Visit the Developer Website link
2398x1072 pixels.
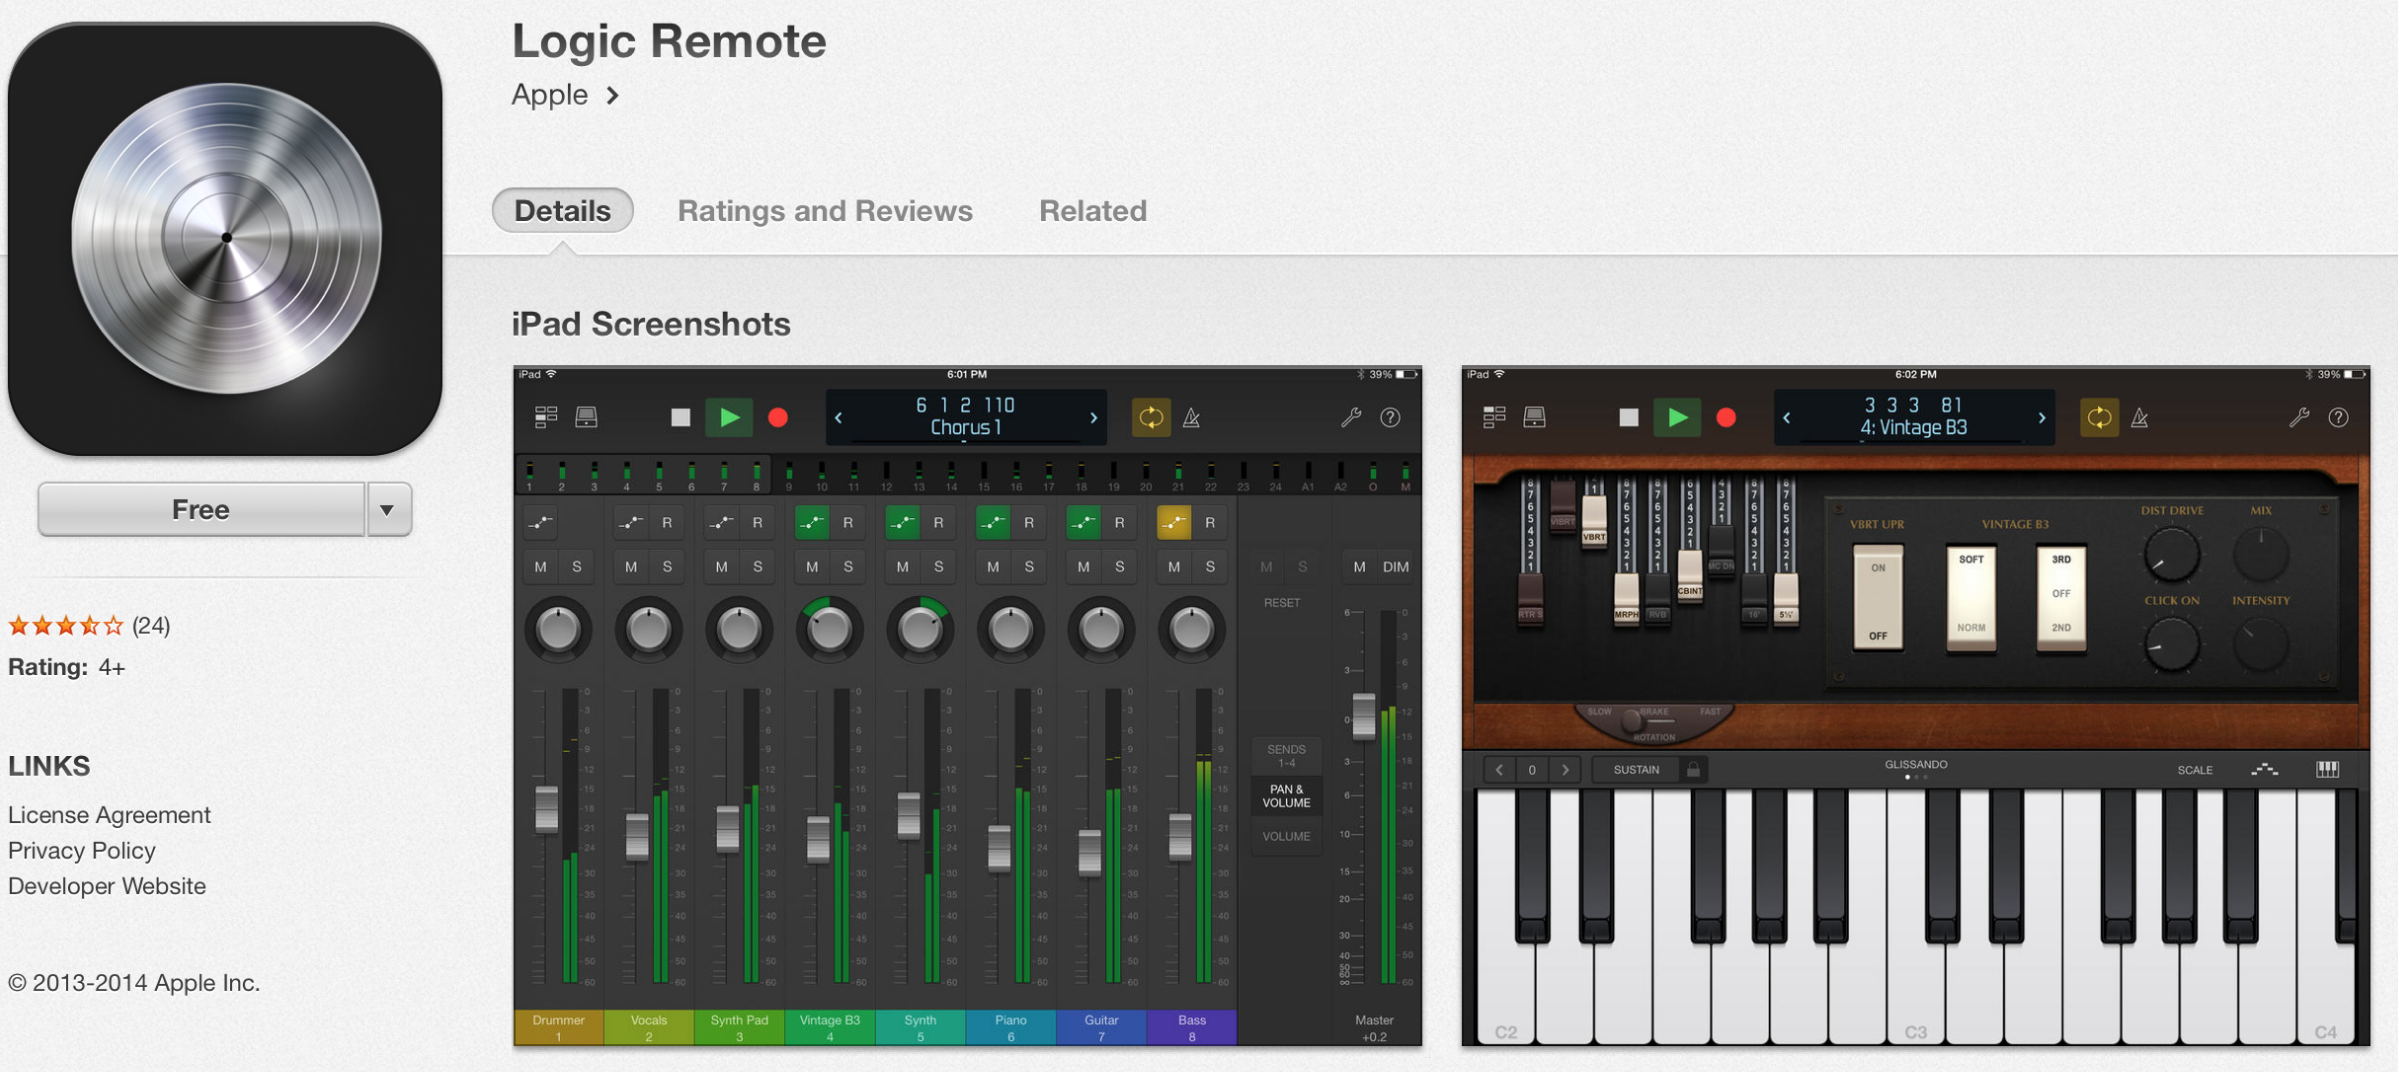coord(106,886)
